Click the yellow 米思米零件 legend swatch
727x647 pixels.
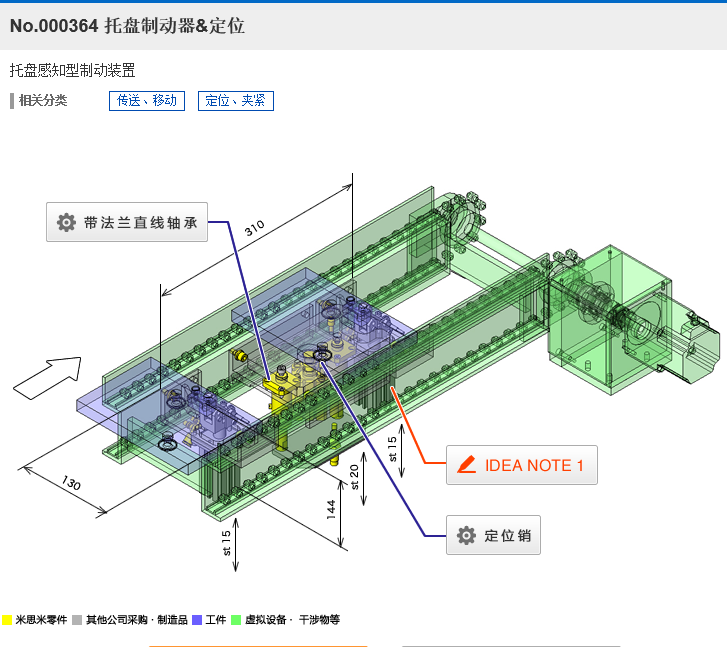pos(6,620)
